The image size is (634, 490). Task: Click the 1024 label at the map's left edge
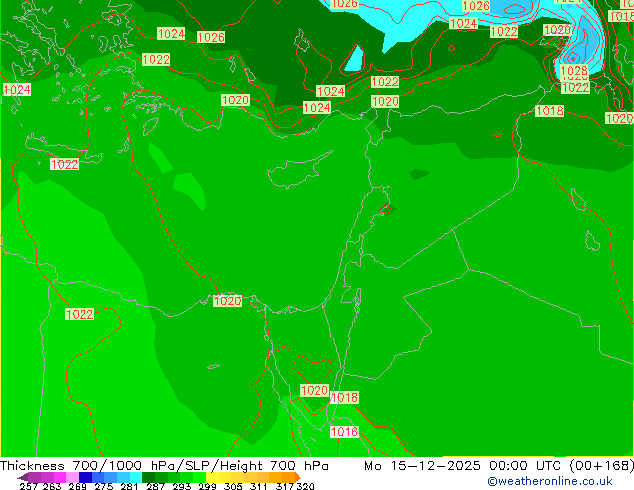tap(17, 89)
